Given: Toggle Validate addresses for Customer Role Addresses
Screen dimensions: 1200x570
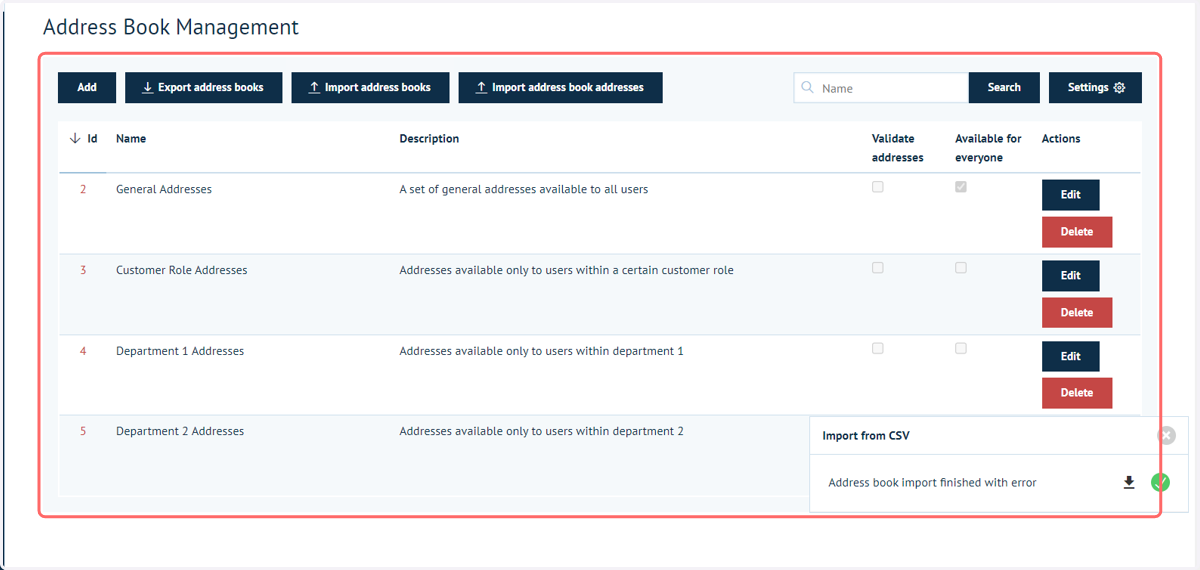Looking at the screenshot, I should (878, 268).
